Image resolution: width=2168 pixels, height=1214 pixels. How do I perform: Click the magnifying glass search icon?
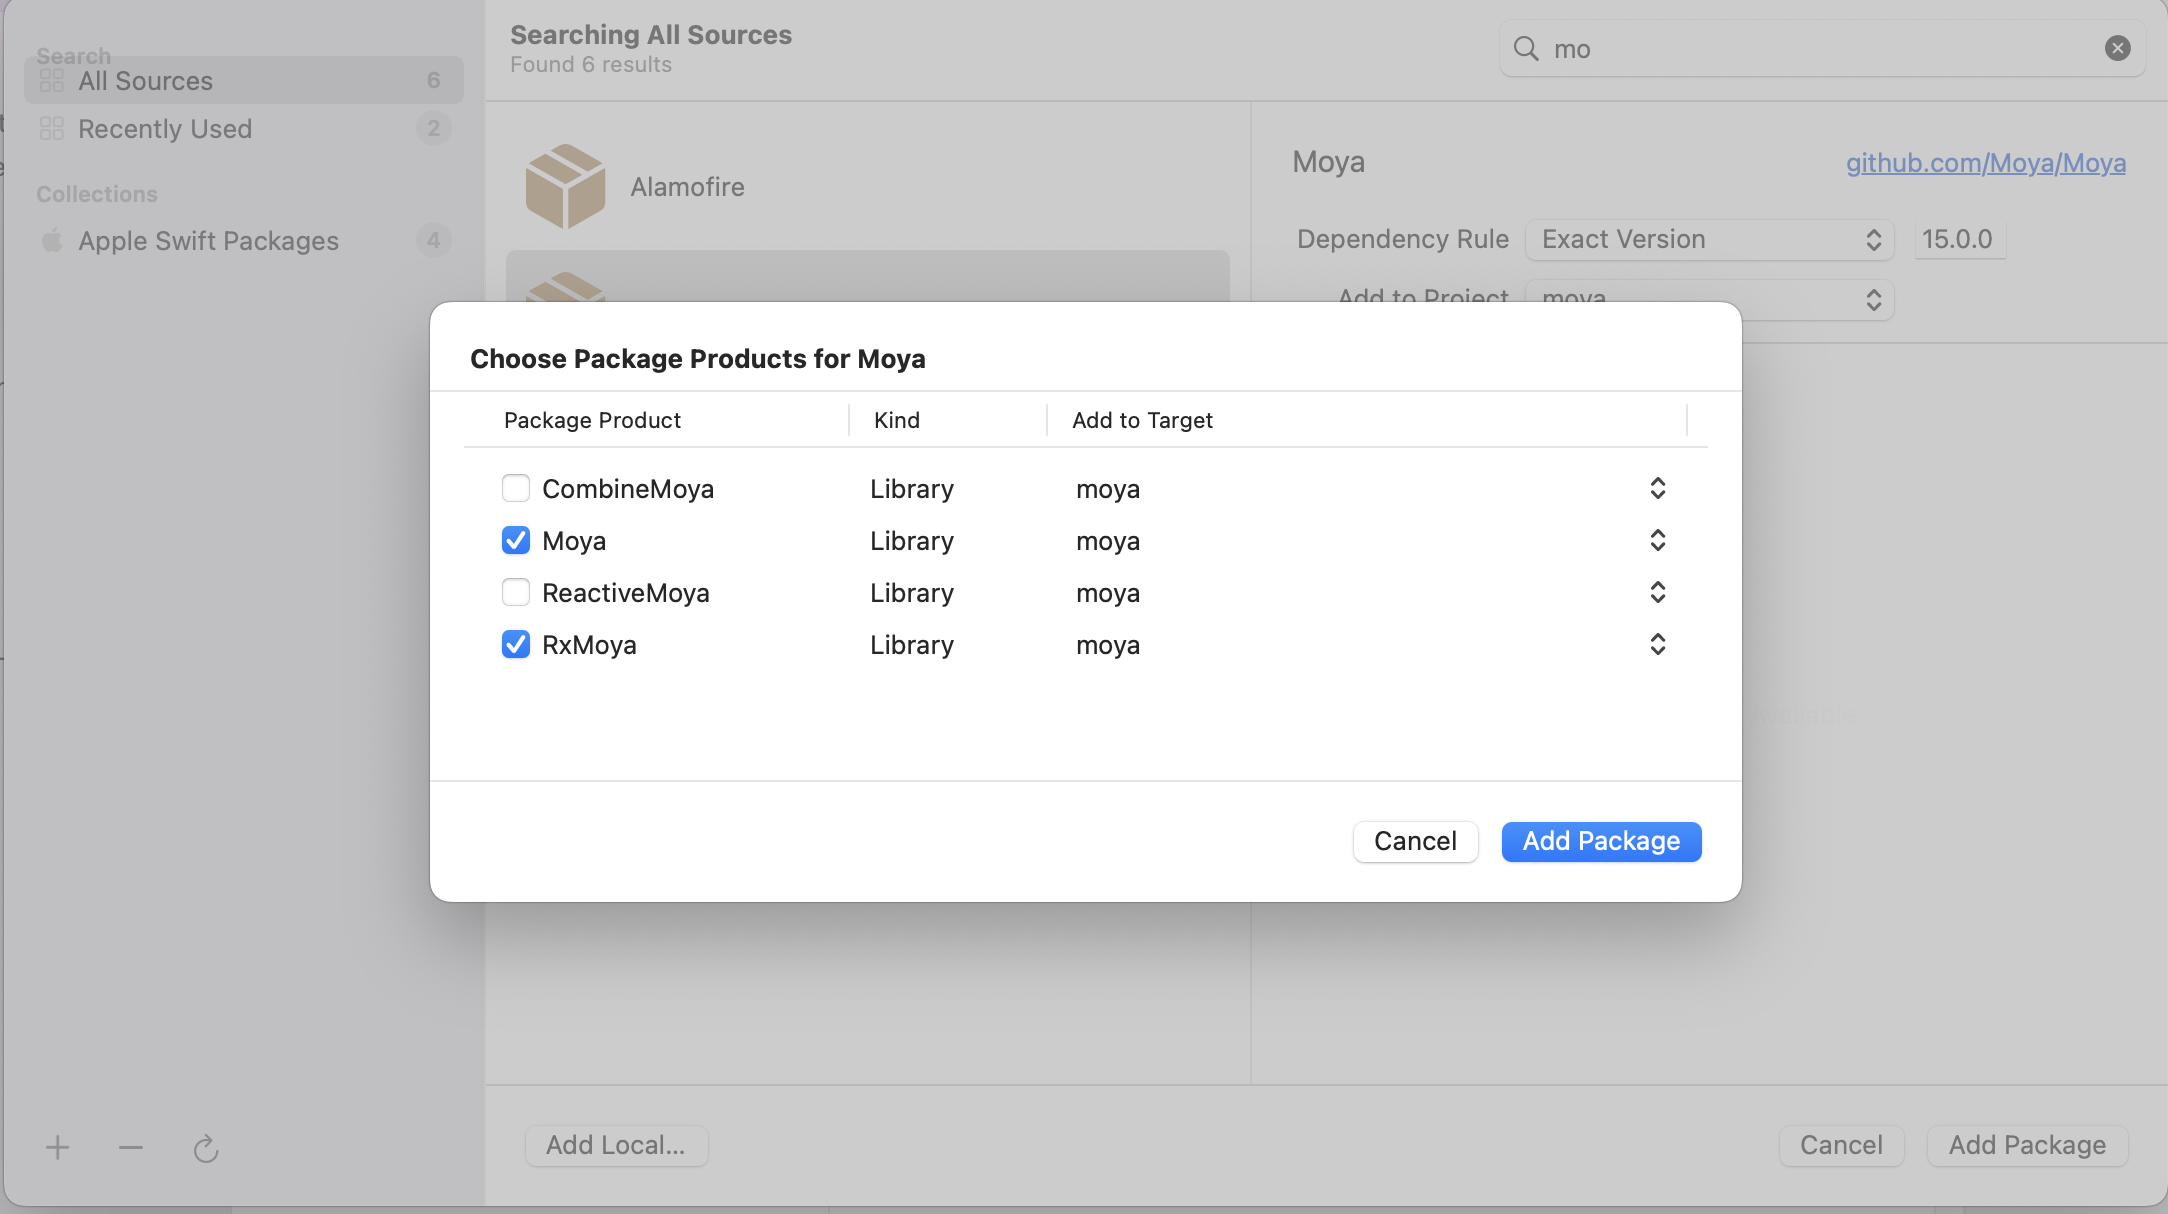pyautogui.click(x=1525, y=48)
